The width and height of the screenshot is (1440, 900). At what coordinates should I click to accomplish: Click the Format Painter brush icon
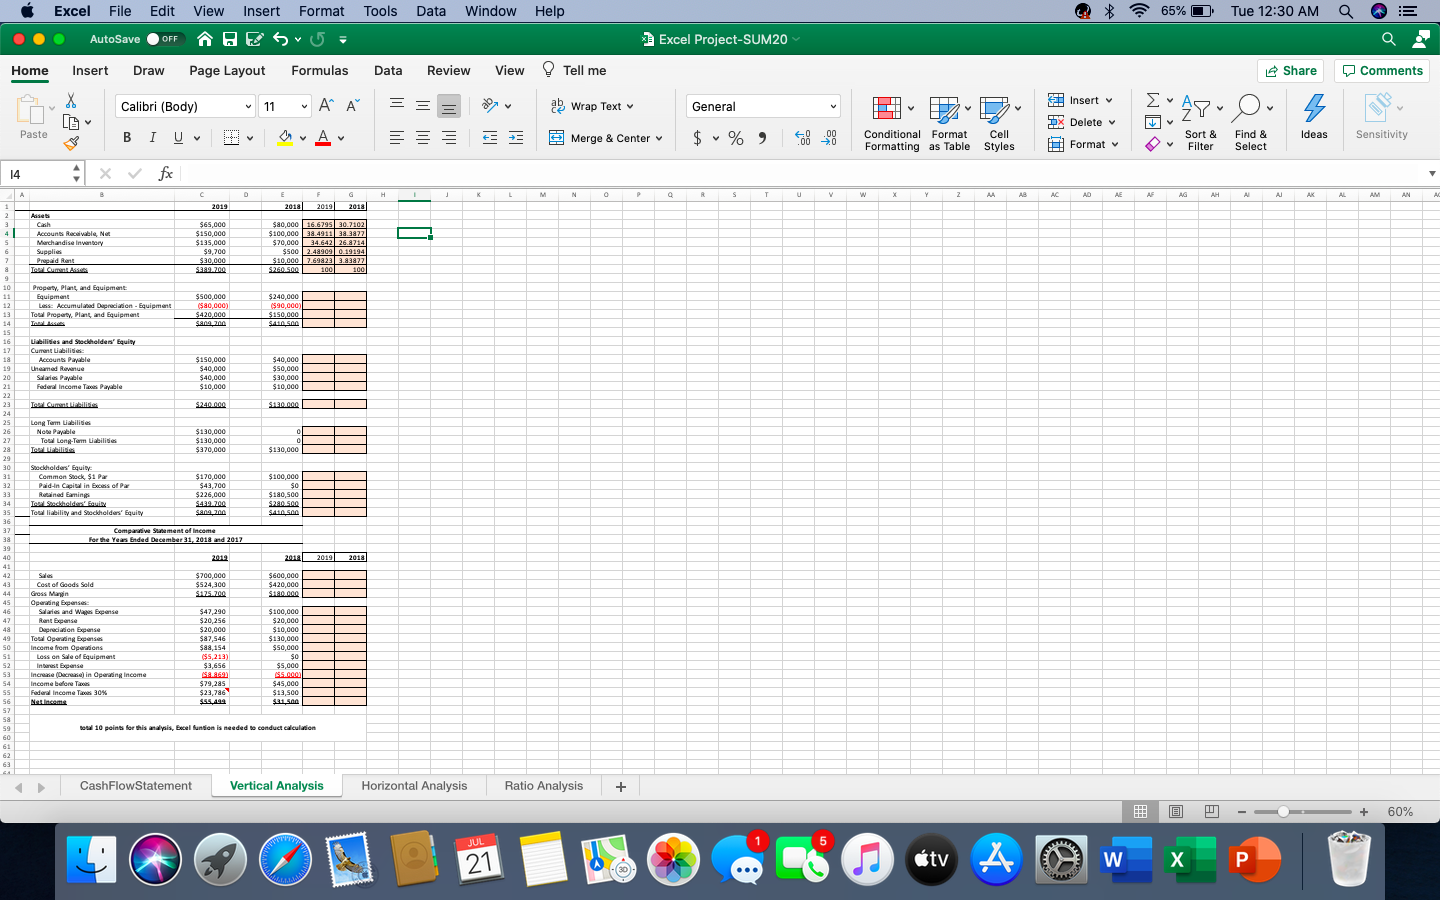tap(71, 143)
